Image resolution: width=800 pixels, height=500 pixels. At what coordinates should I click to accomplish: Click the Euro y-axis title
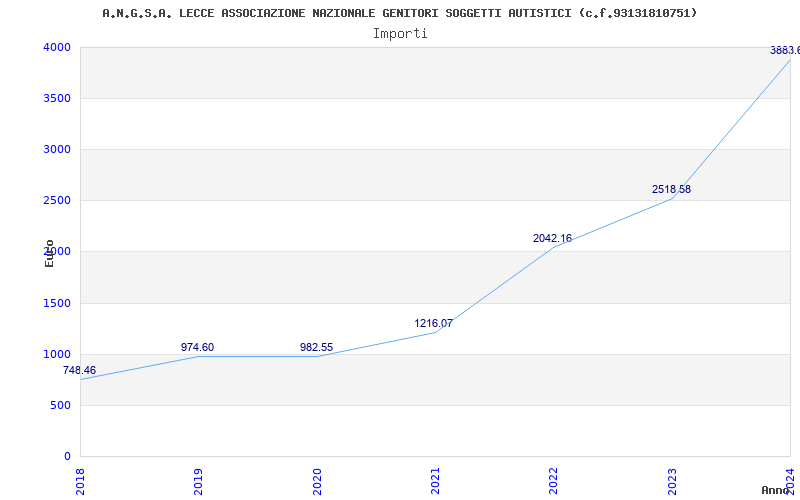[49, 252]
